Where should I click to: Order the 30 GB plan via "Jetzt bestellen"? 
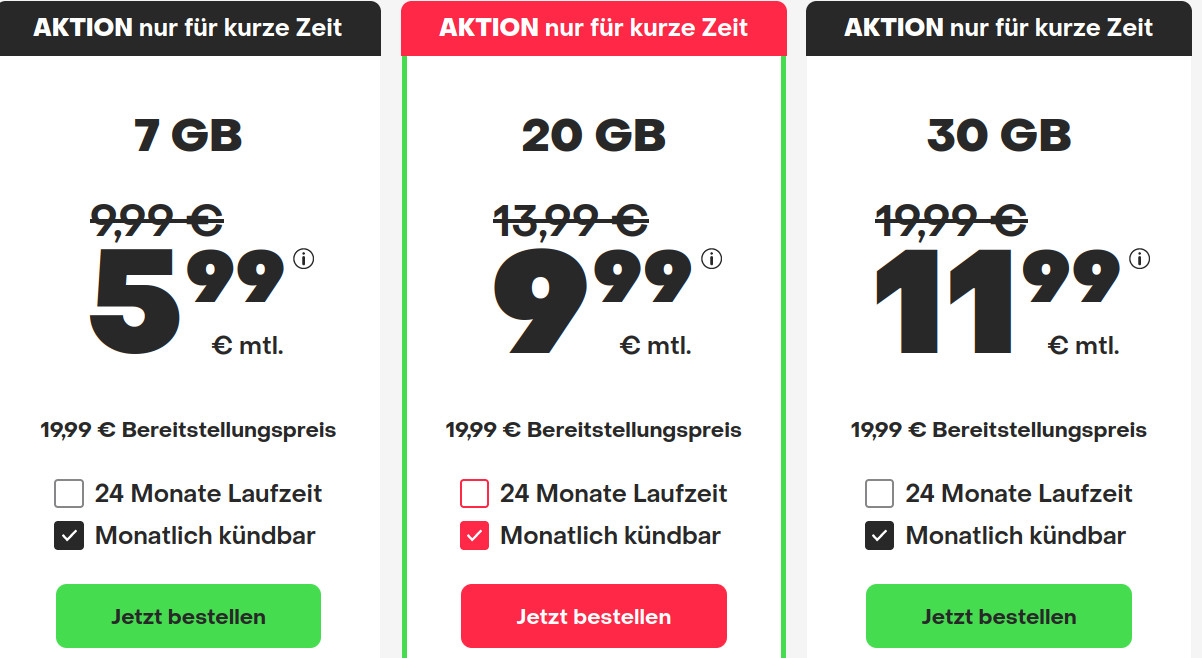click(998, 616)
